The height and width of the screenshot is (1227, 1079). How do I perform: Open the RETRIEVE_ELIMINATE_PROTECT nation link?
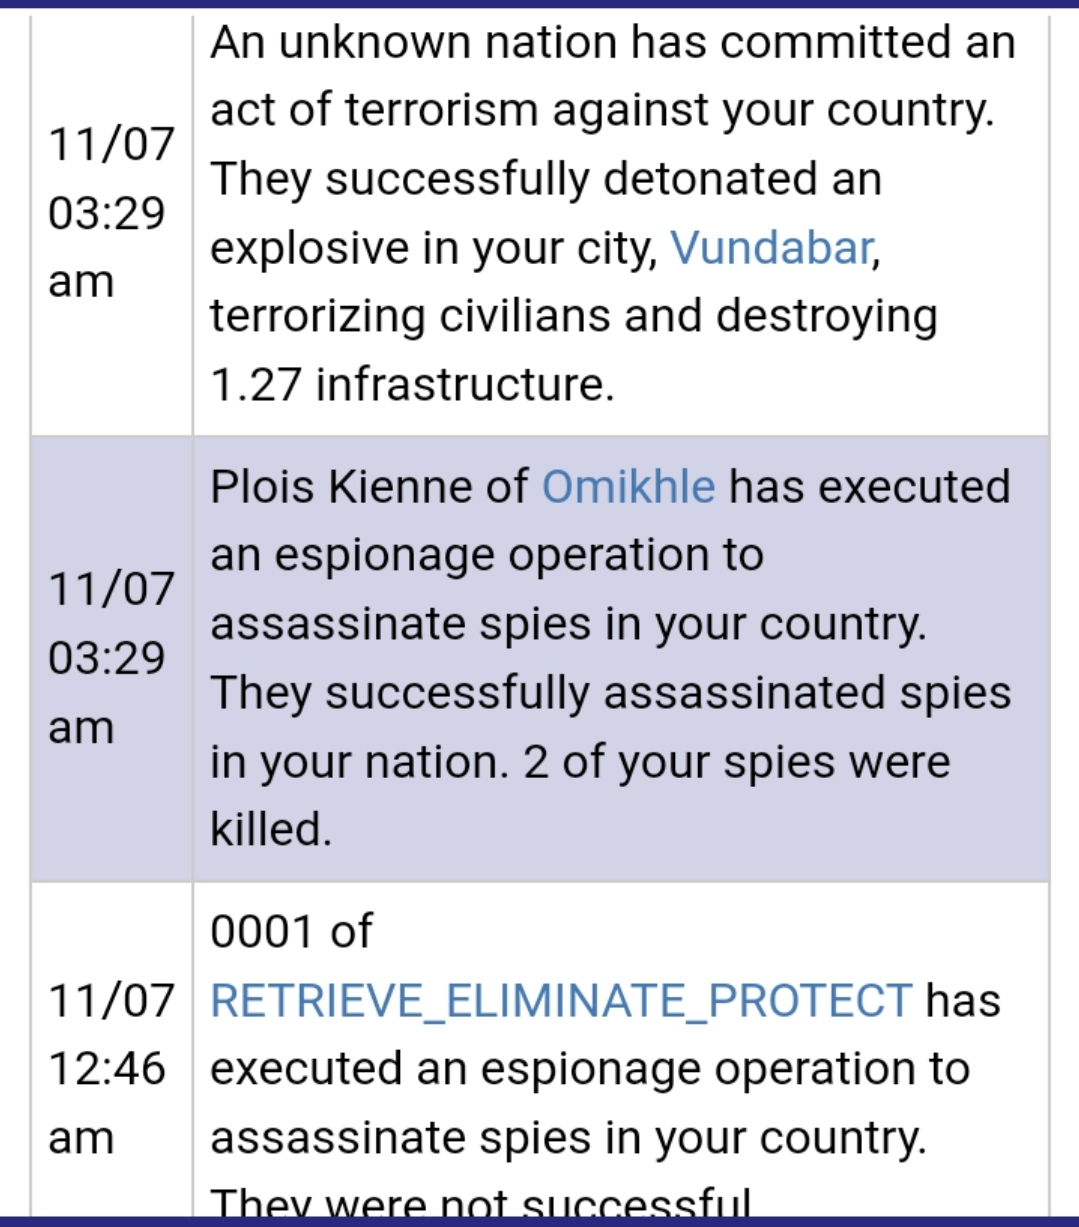click(561, 1001)
